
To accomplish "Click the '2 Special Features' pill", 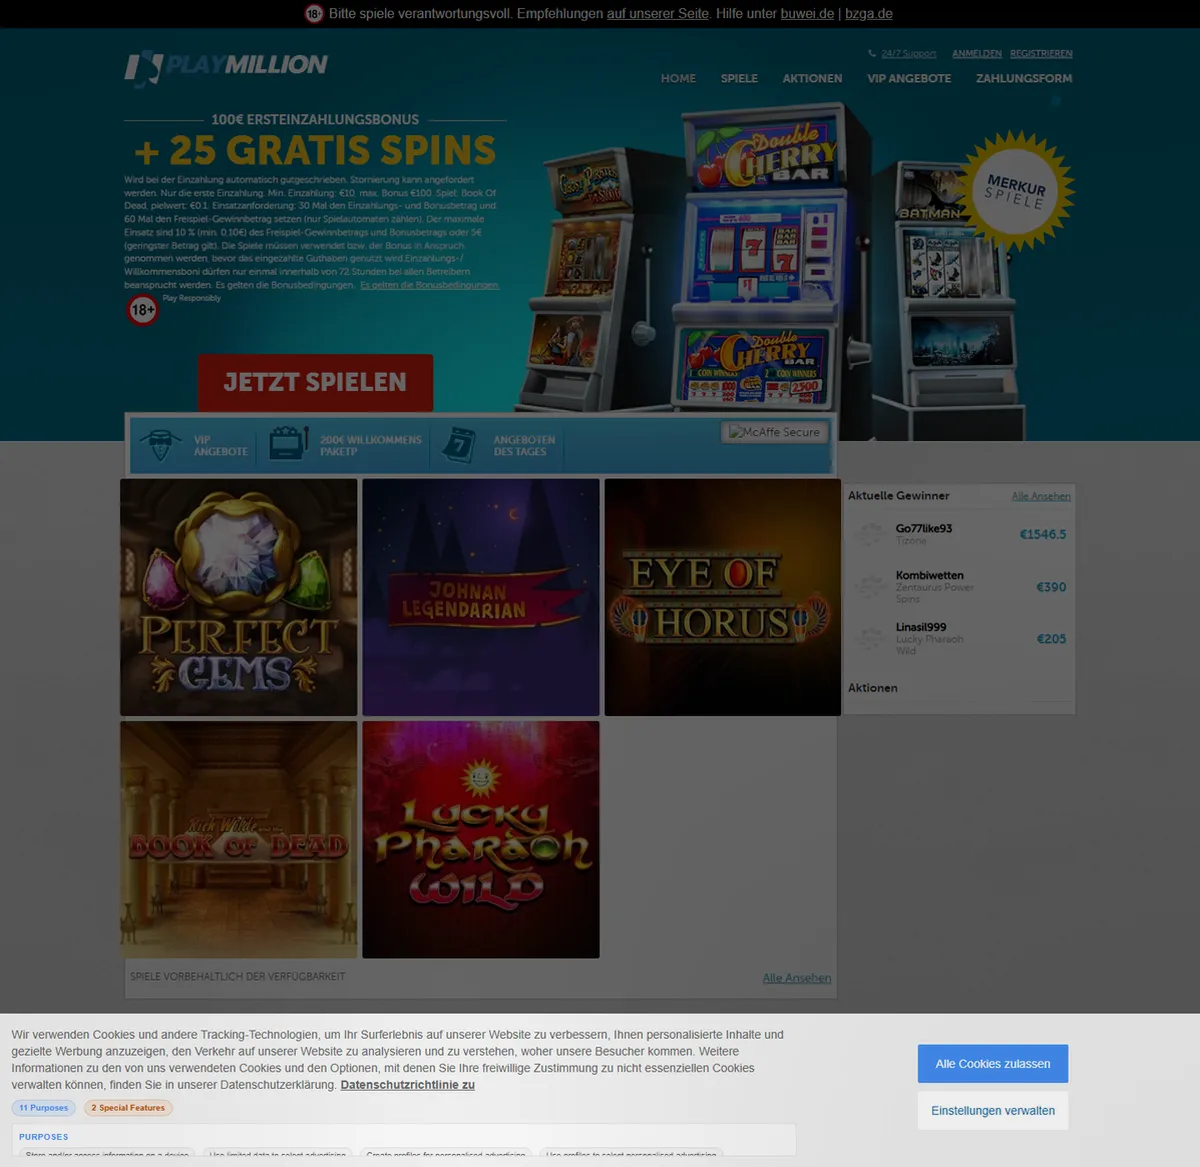I will [128, 1108].
